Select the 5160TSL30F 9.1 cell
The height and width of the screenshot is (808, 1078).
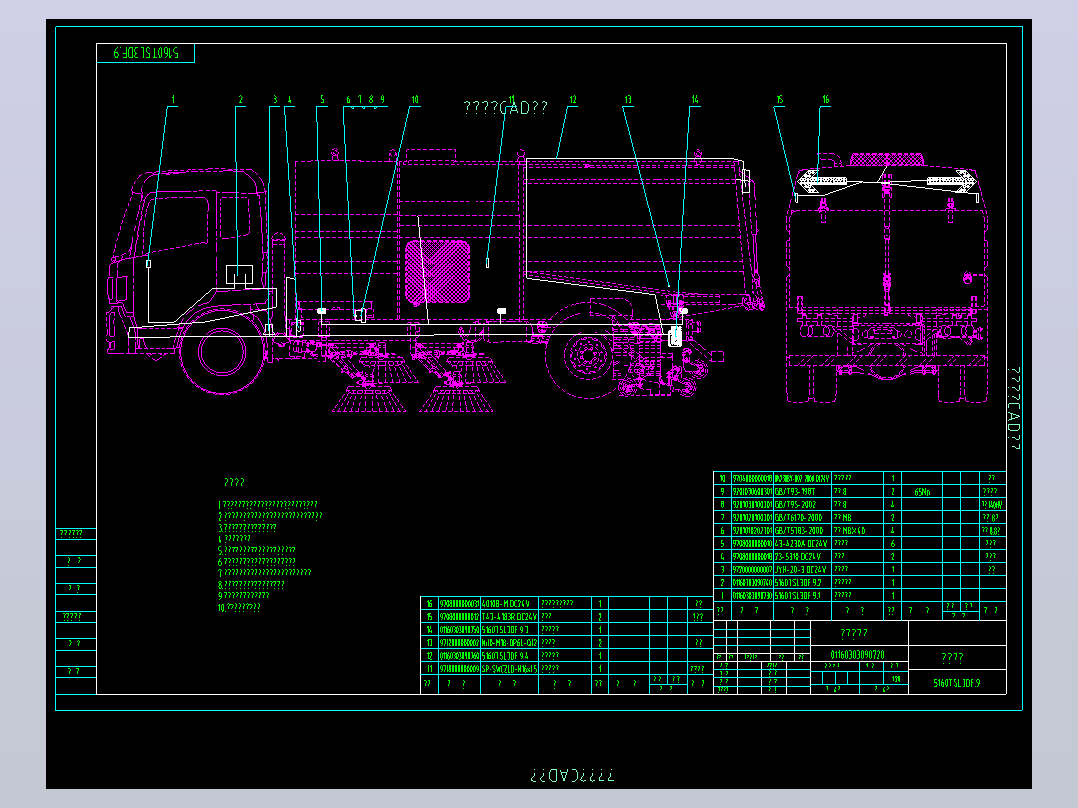click(802, 596)
